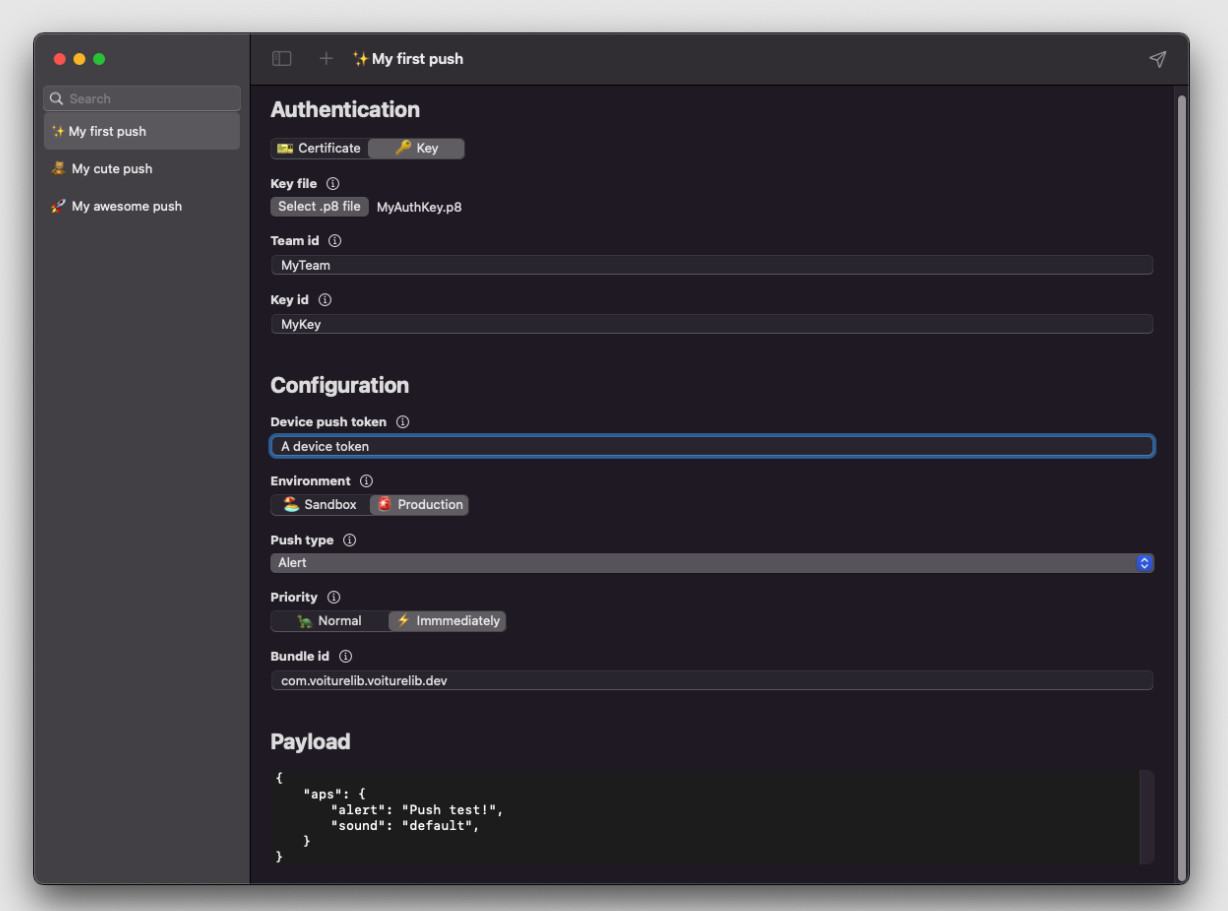Open My cute push in sidebar

(142, 169)
